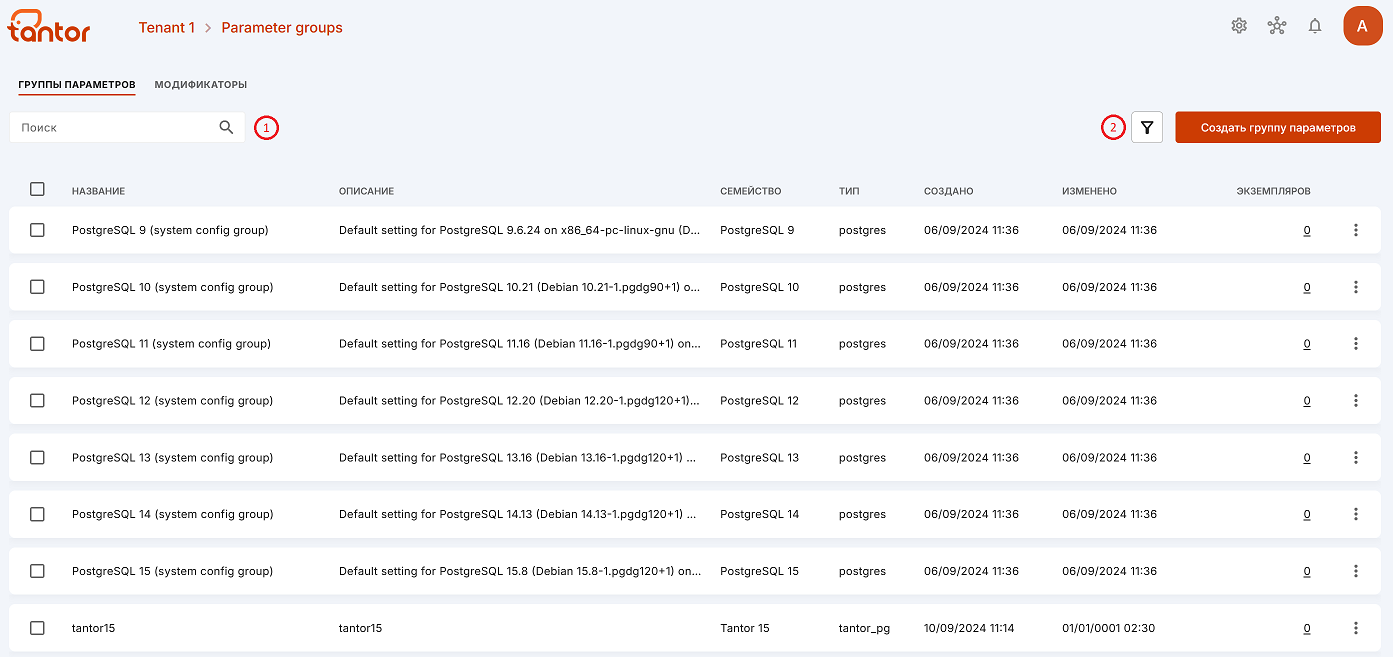1393x657 pixels.
Task: Open actions menu for PostgreSQL 10 row
Action: coord(1356,287)
